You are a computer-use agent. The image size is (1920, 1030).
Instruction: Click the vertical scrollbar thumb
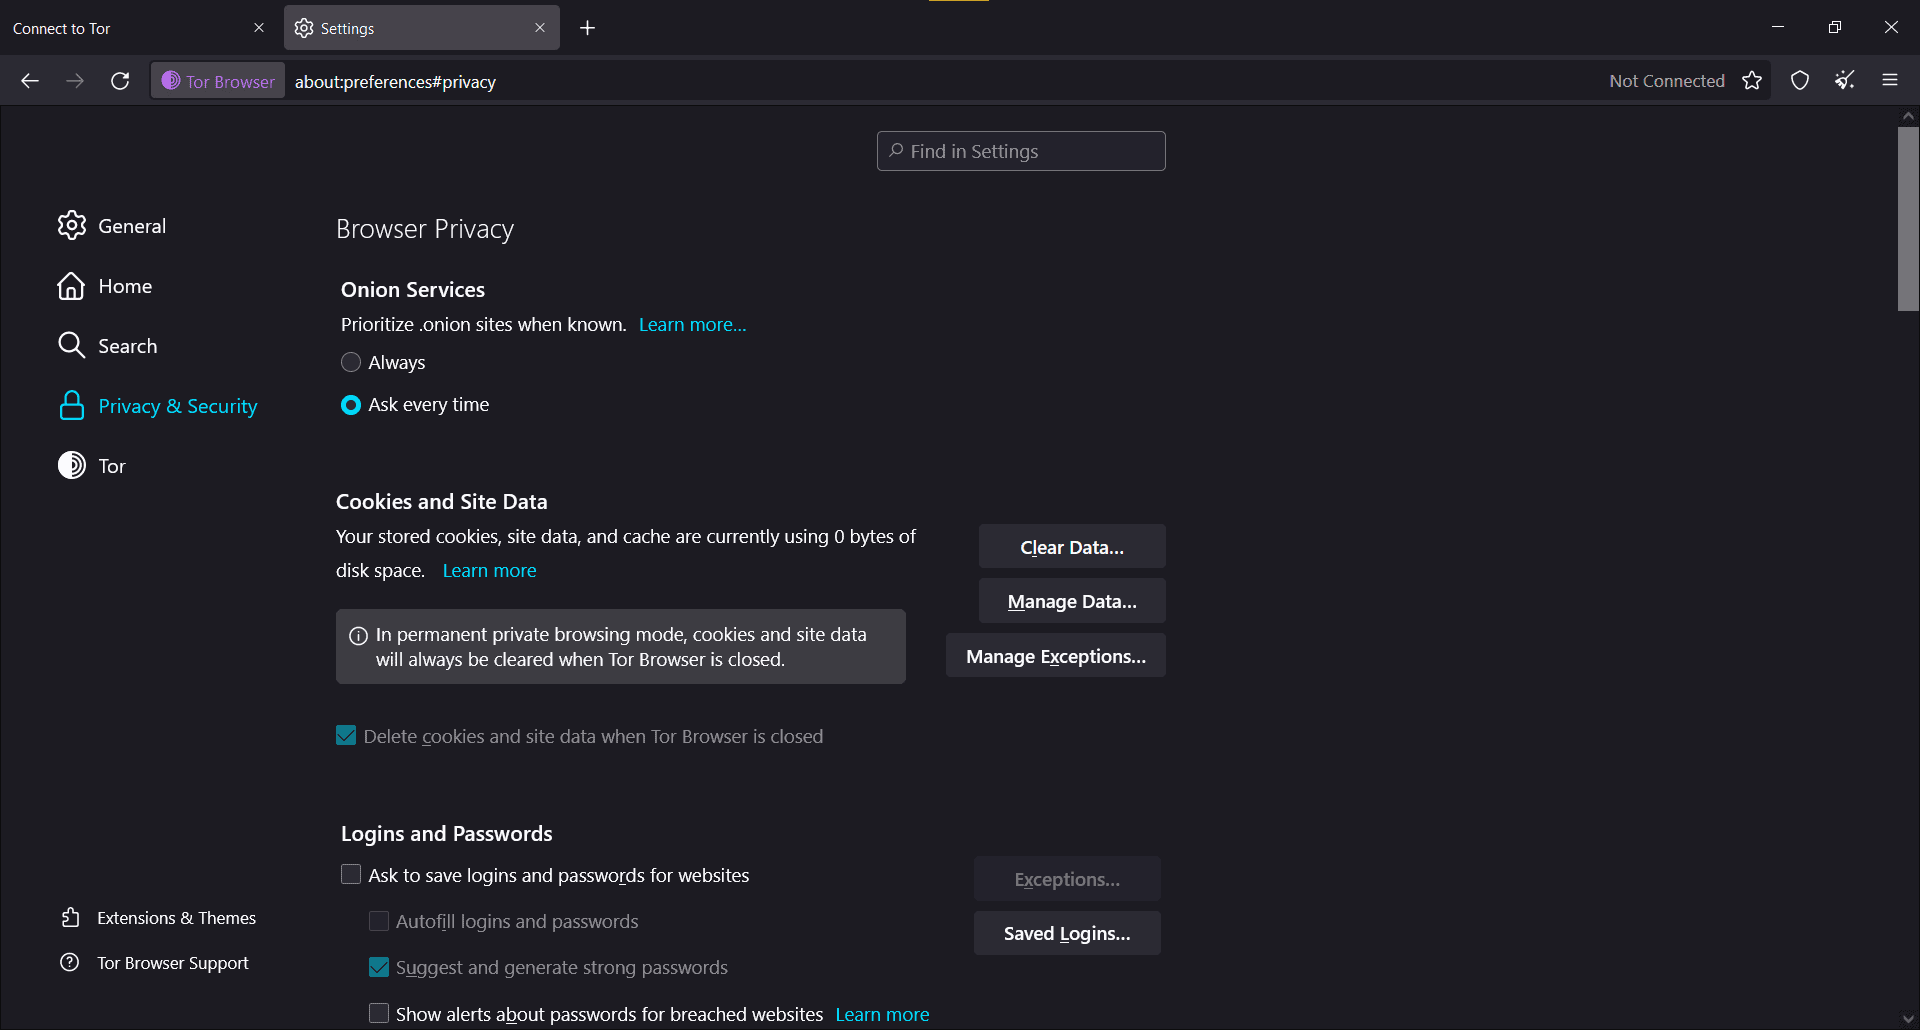(x=1908, y=219)
